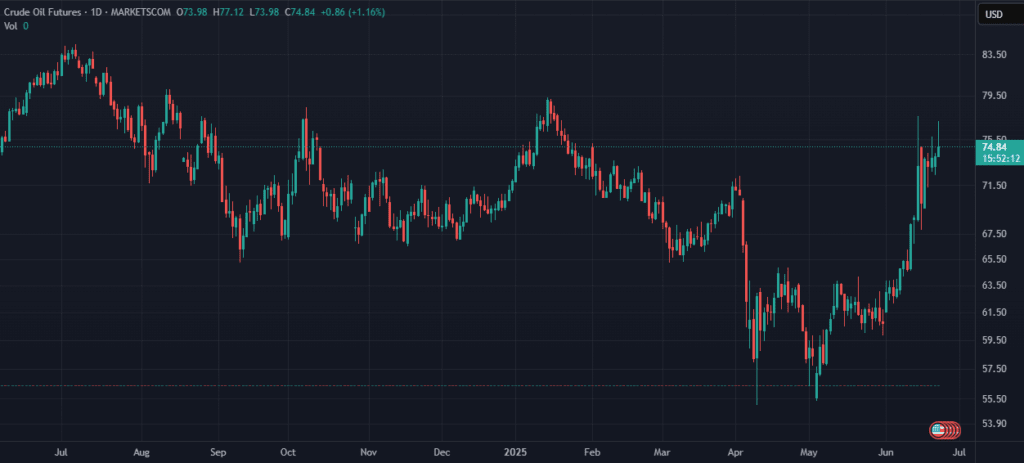Click the US flag economic event icon
The image size is (1024, 463).
click(x=938, y=430)
